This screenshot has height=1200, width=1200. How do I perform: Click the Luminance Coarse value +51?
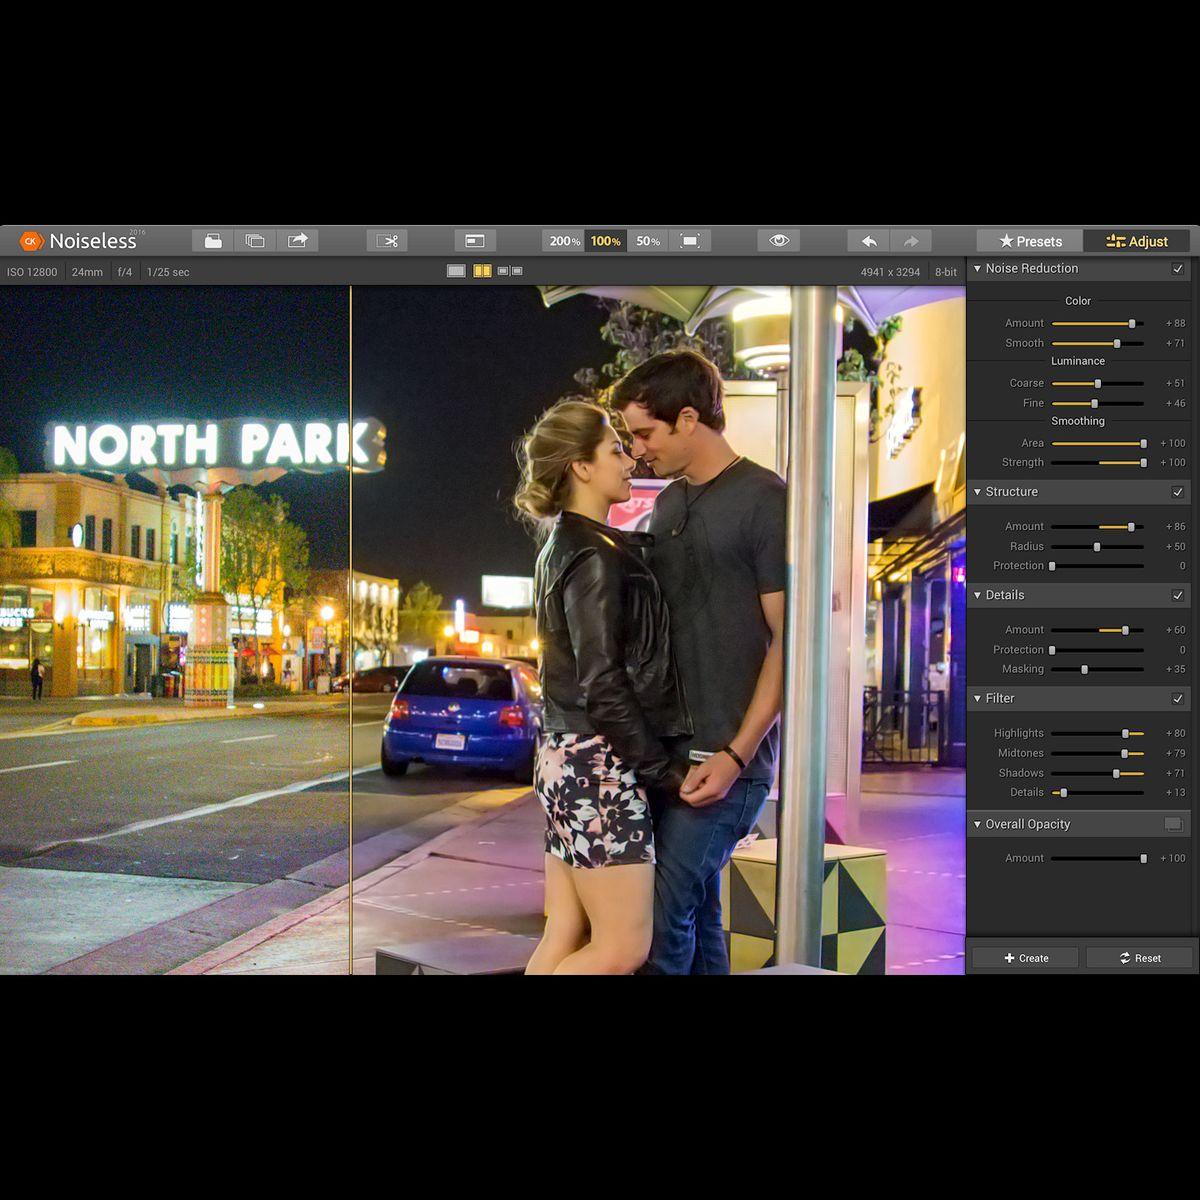pyautogui.click(x=1175, y=384)
